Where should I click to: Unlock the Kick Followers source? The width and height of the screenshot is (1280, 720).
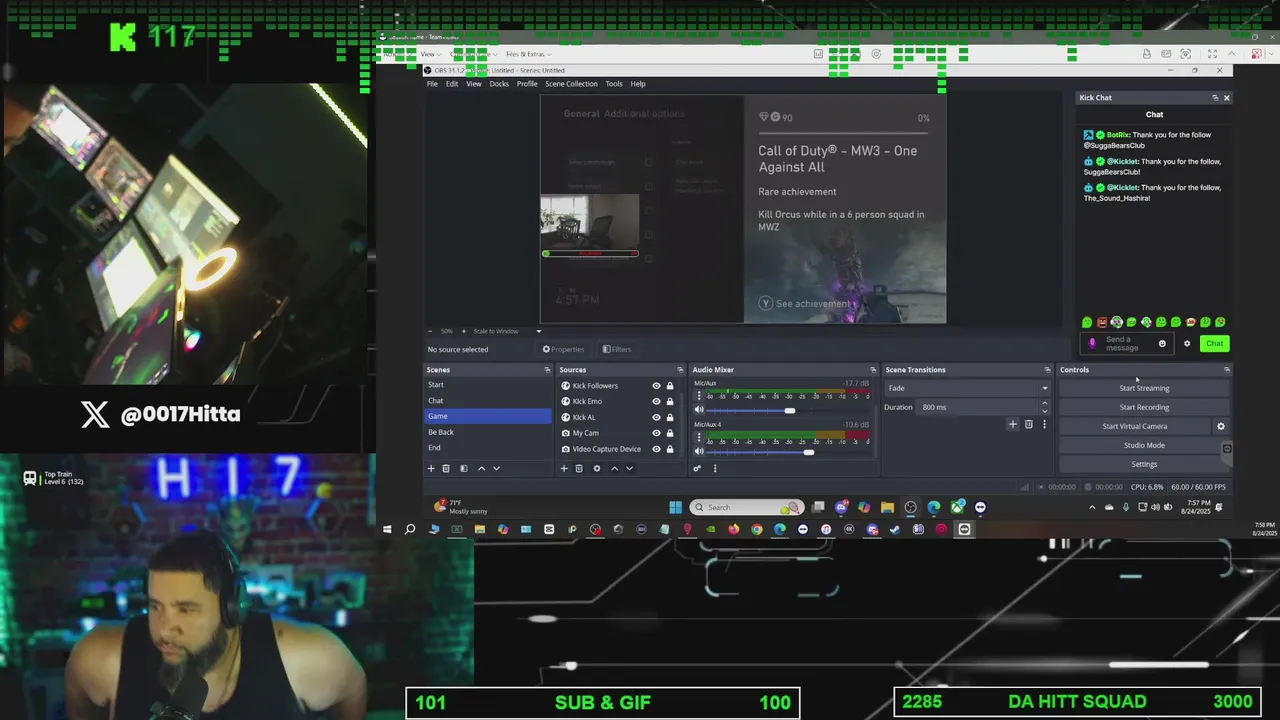coord(670,386)
